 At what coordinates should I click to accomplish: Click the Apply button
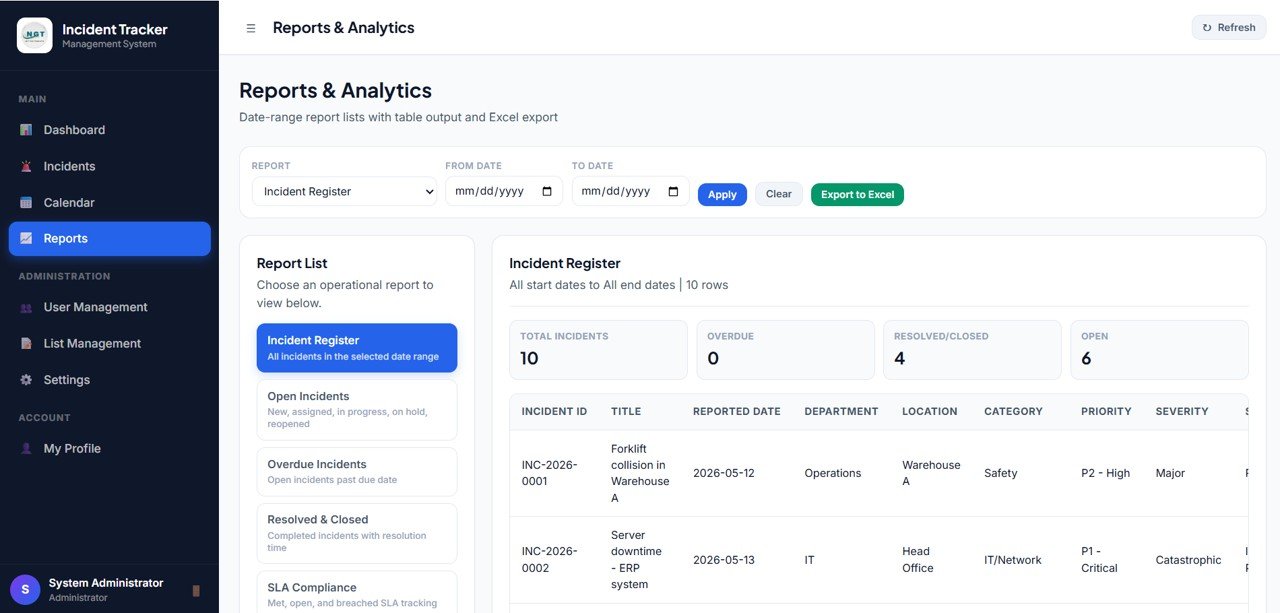pyautogui.click(x=722, y=195)
